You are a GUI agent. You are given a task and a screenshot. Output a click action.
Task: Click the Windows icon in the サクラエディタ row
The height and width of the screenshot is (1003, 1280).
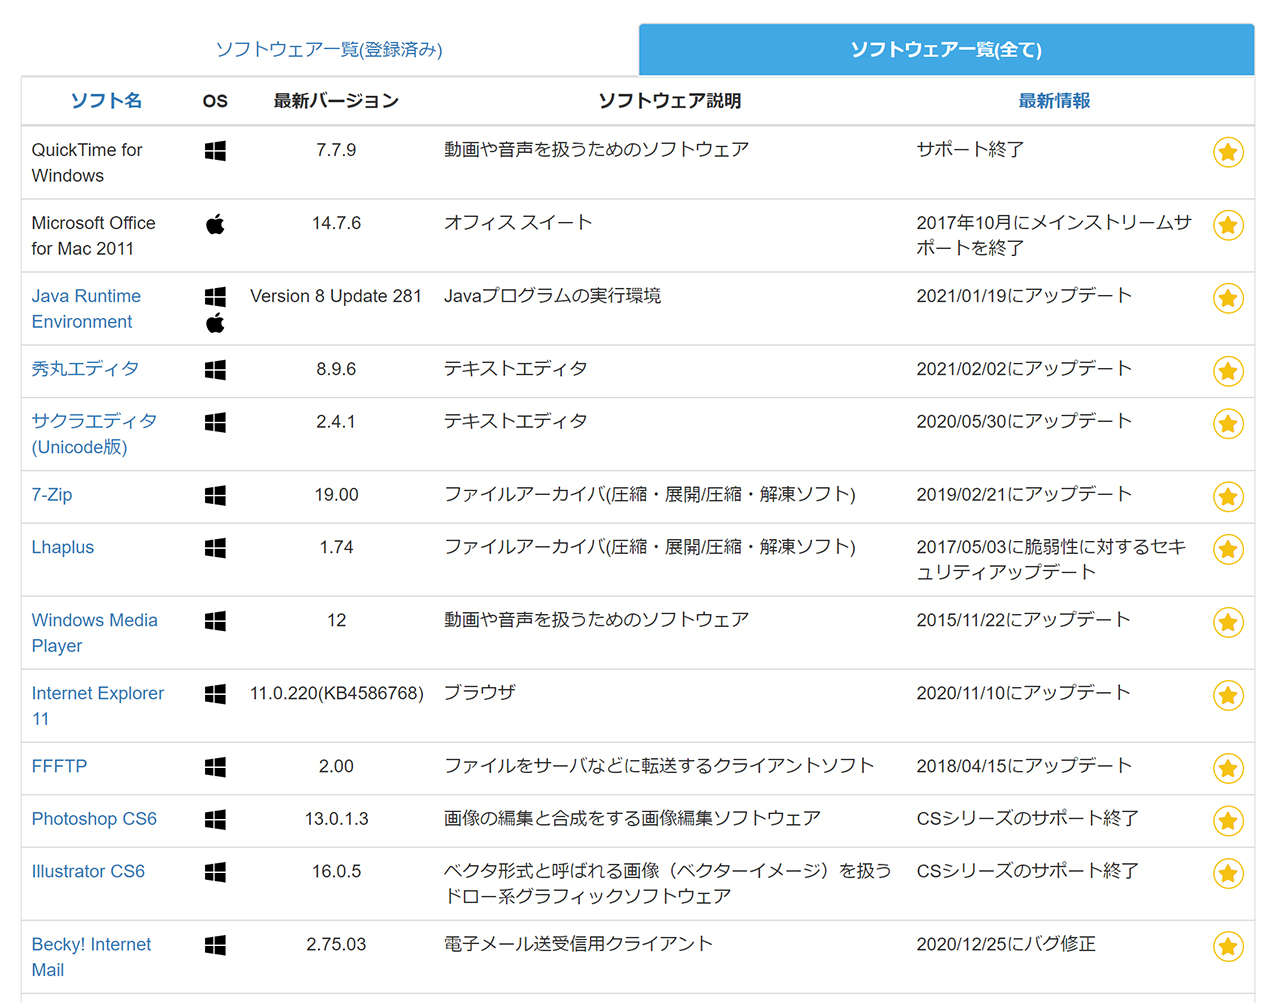215,423
